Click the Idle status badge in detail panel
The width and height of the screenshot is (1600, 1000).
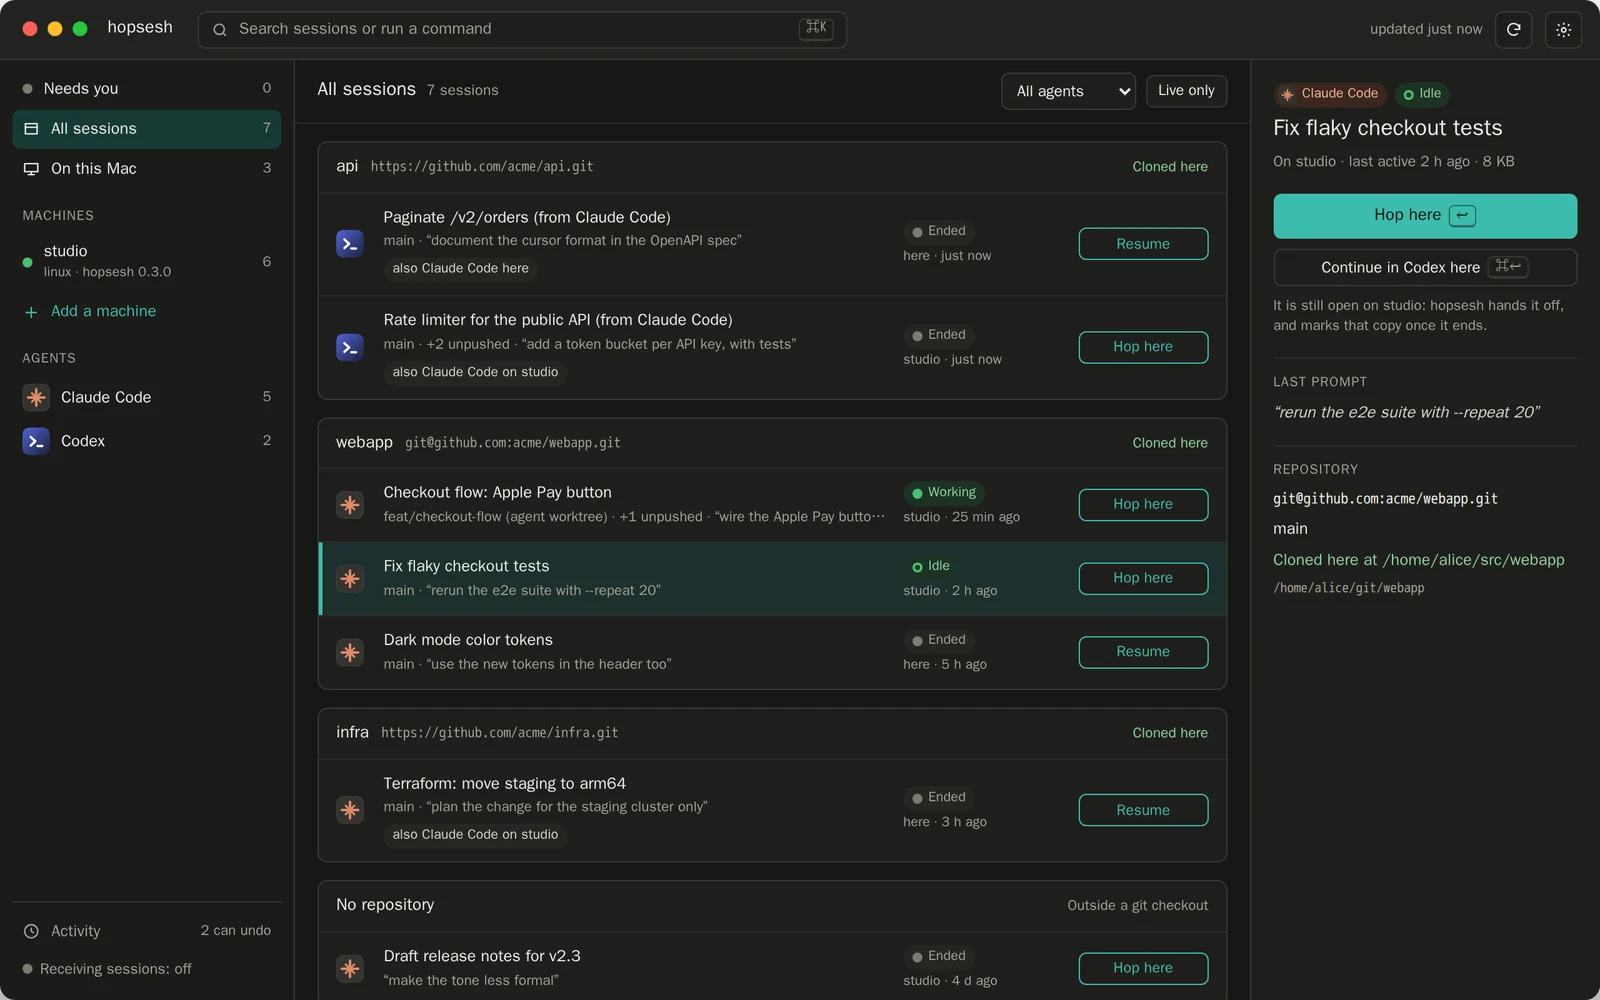pyautogui.click(x=1422, y=94)
